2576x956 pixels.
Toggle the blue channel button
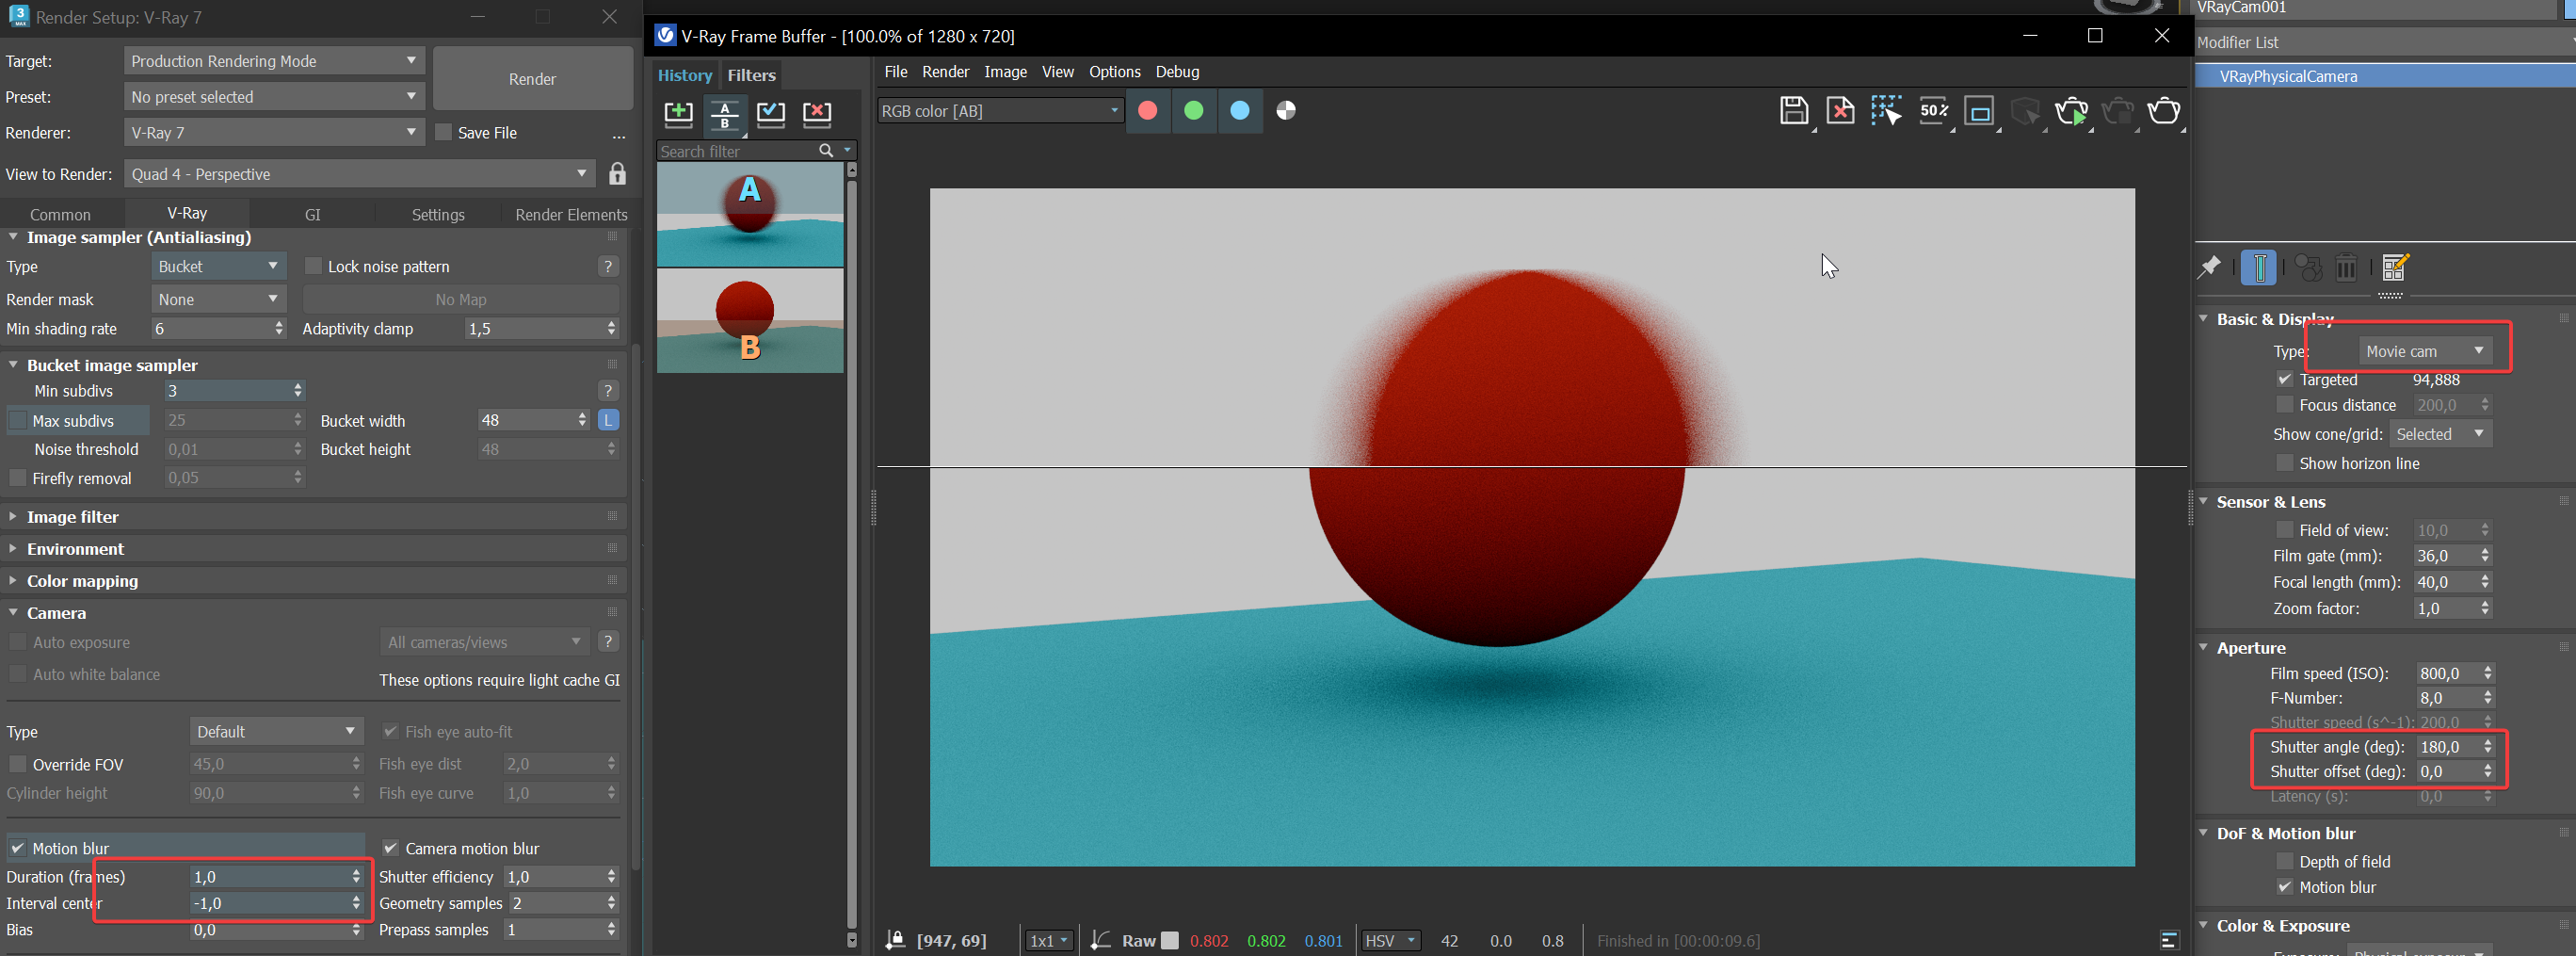pos(1239,110)
